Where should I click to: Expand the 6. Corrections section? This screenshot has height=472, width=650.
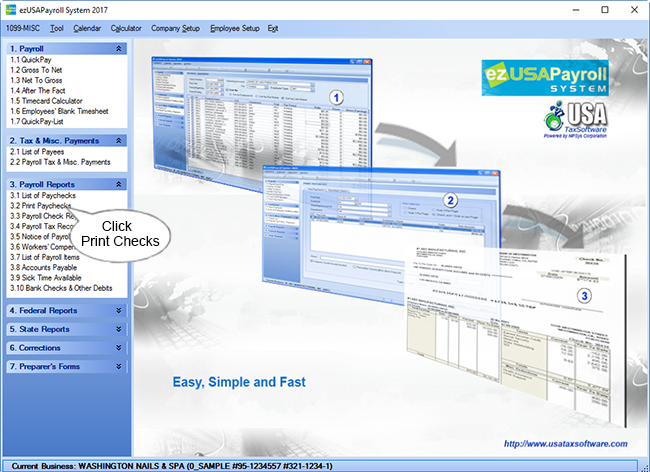click(119, 348)
